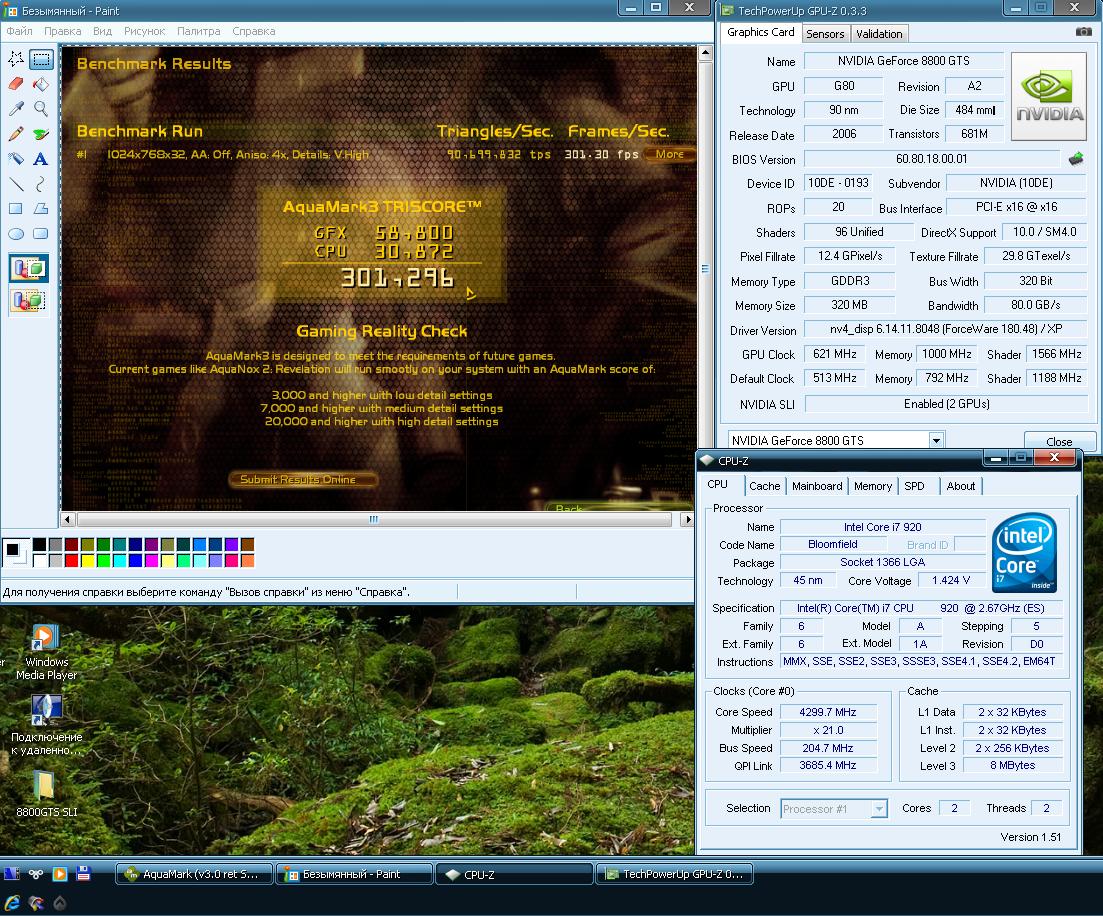Viewport: 1103px width, 916px height.
Task: Select the Text tool (letter A)
Action: [41, 159]
